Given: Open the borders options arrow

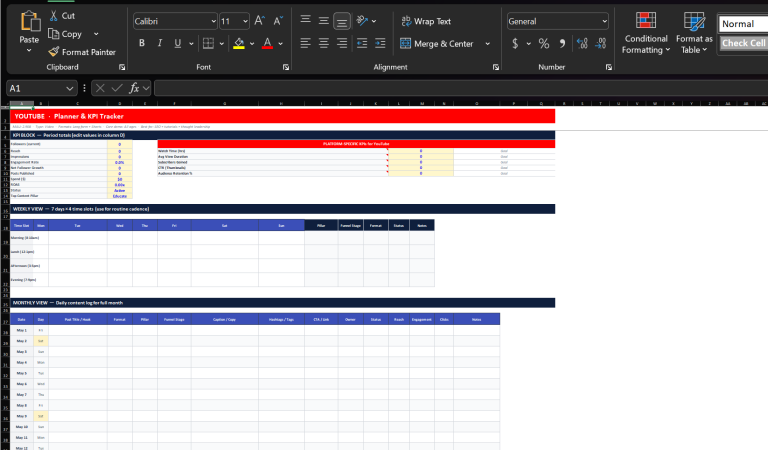Looking at the screenshot, I should [221, 44].
